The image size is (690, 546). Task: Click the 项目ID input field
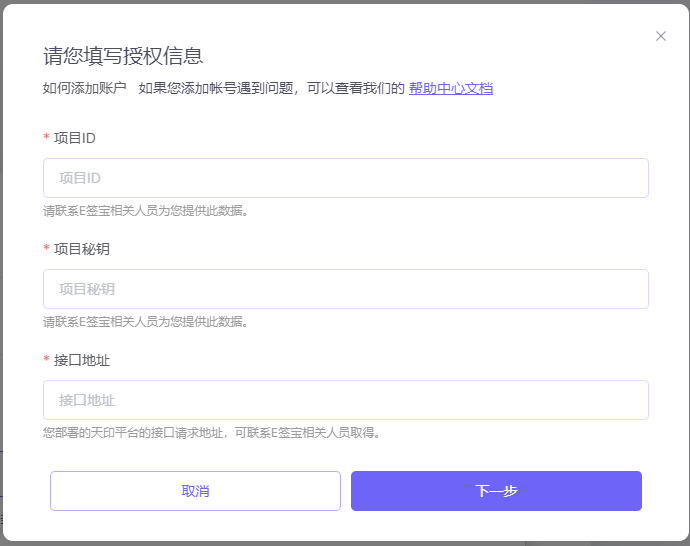pyautogui.click(x=346, y=178)
